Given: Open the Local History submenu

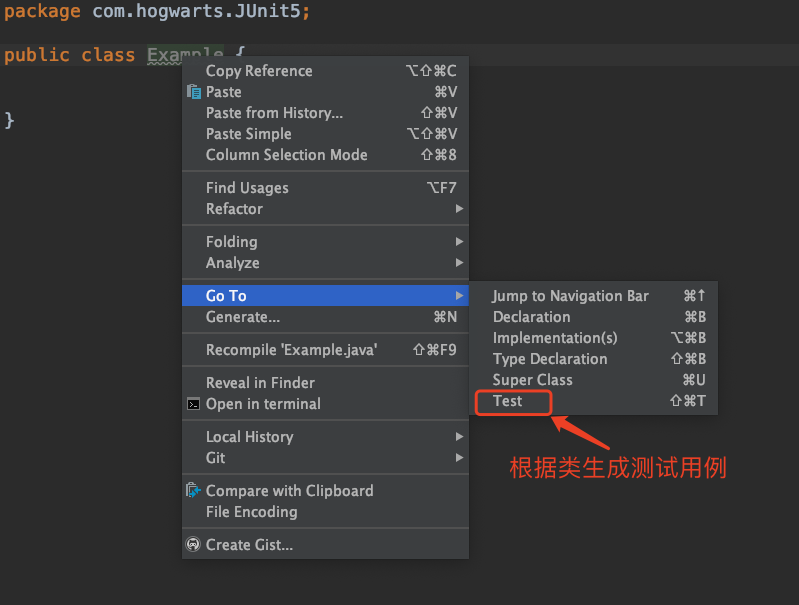Looking at the screenshot, I should pyautogui.click(x=249, y=437).
